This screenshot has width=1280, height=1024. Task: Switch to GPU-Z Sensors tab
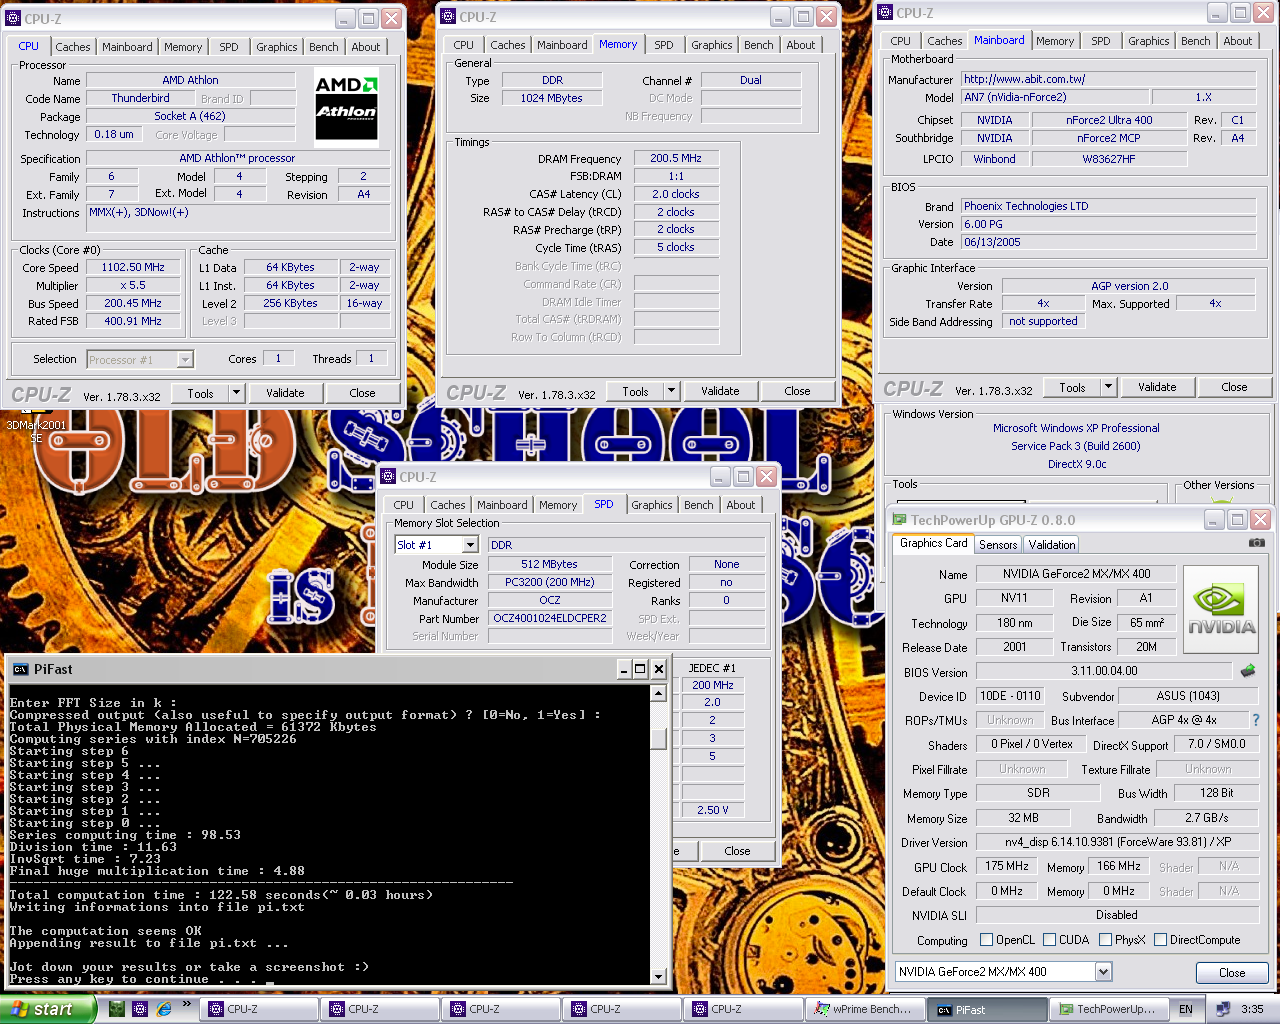click(x=998, y=544)
